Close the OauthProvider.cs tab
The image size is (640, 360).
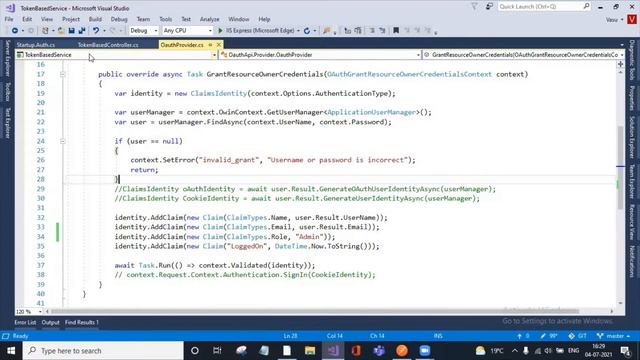pyautogui.click(x=219, y=44)
